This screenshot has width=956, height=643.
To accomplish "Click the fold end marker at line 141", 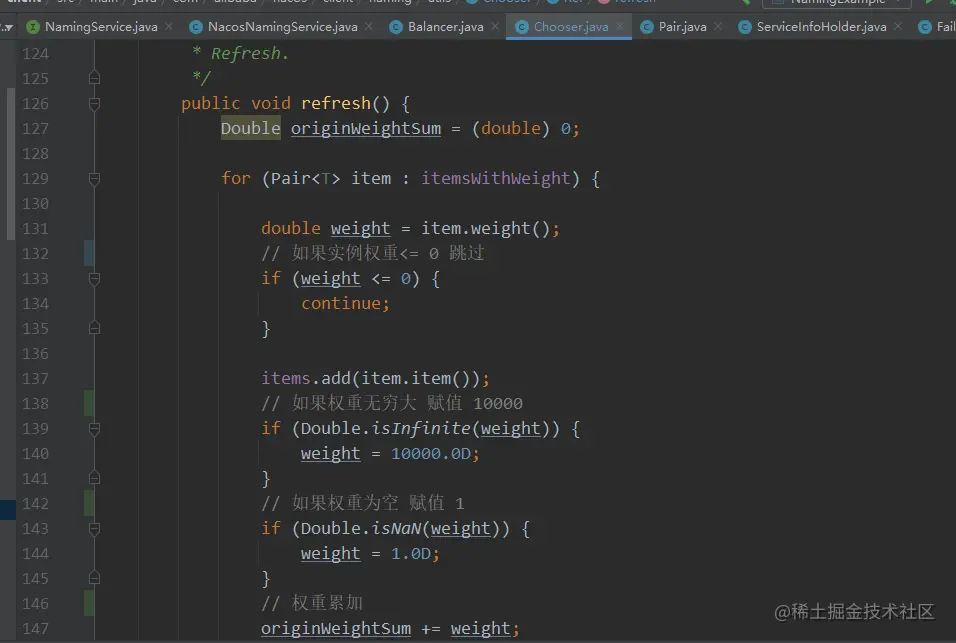I will (x=94, y=478).
